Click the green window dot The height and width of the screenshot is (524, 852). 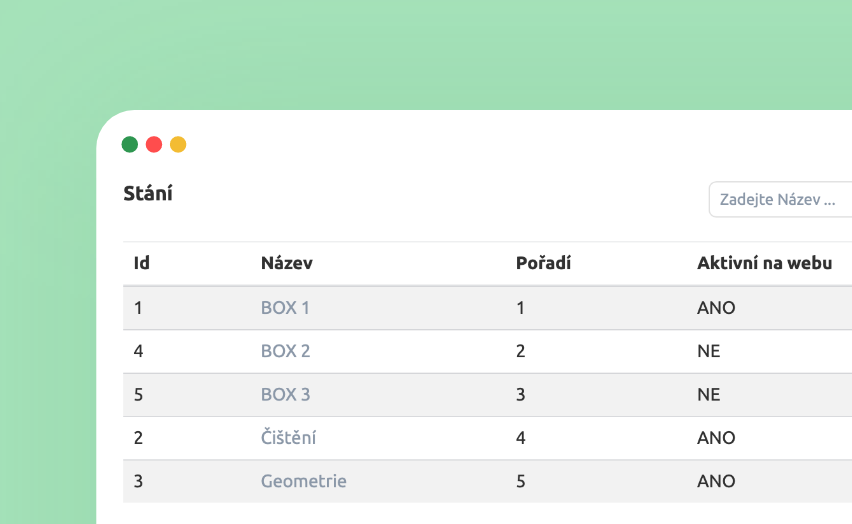click(x=130, y=144)
